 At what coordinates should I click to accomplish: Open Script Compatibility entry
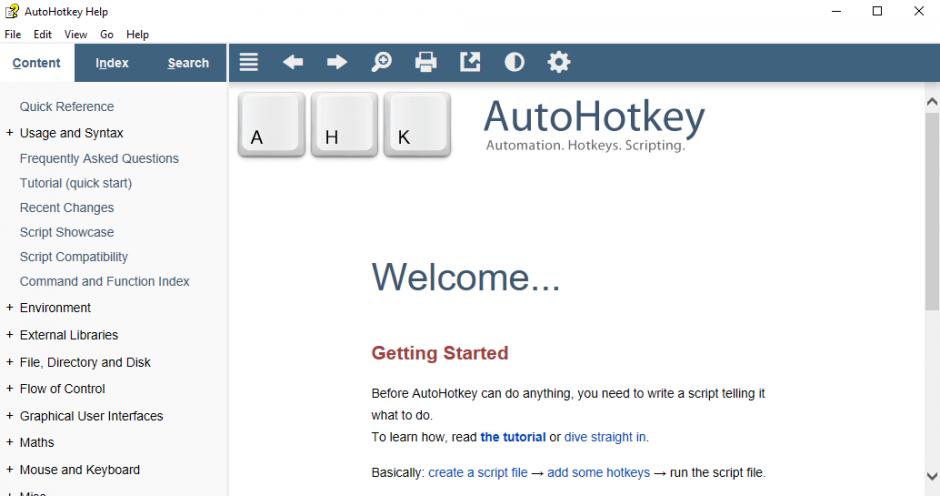click(74, 257)
